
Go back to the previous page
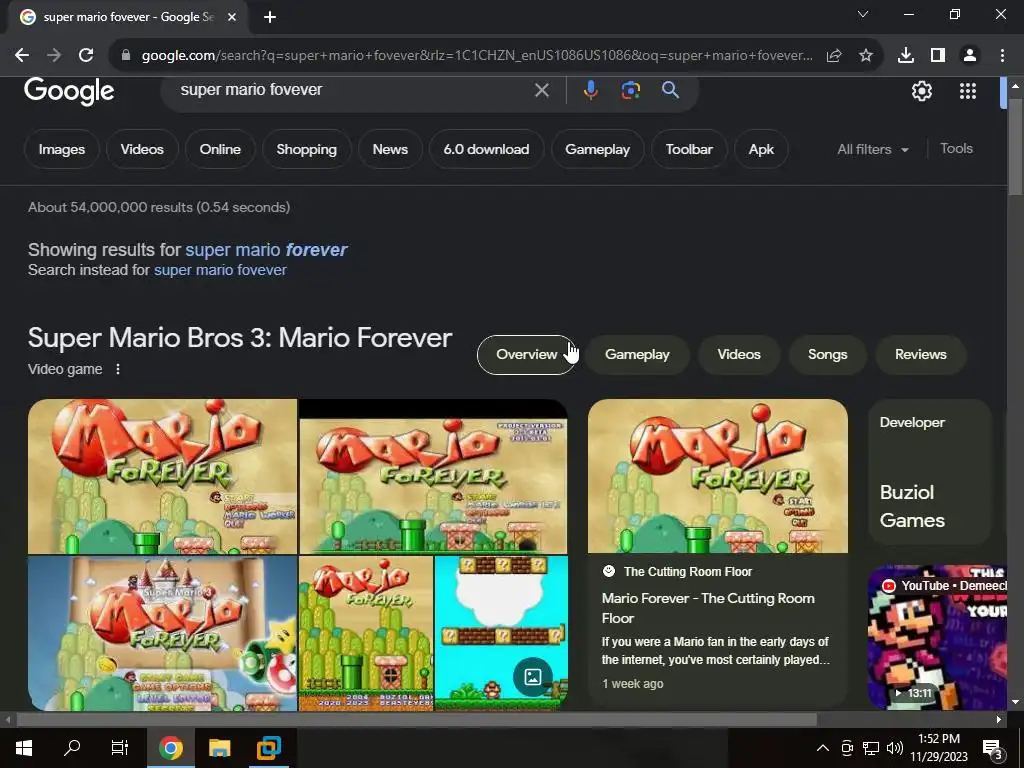[22, 56]
